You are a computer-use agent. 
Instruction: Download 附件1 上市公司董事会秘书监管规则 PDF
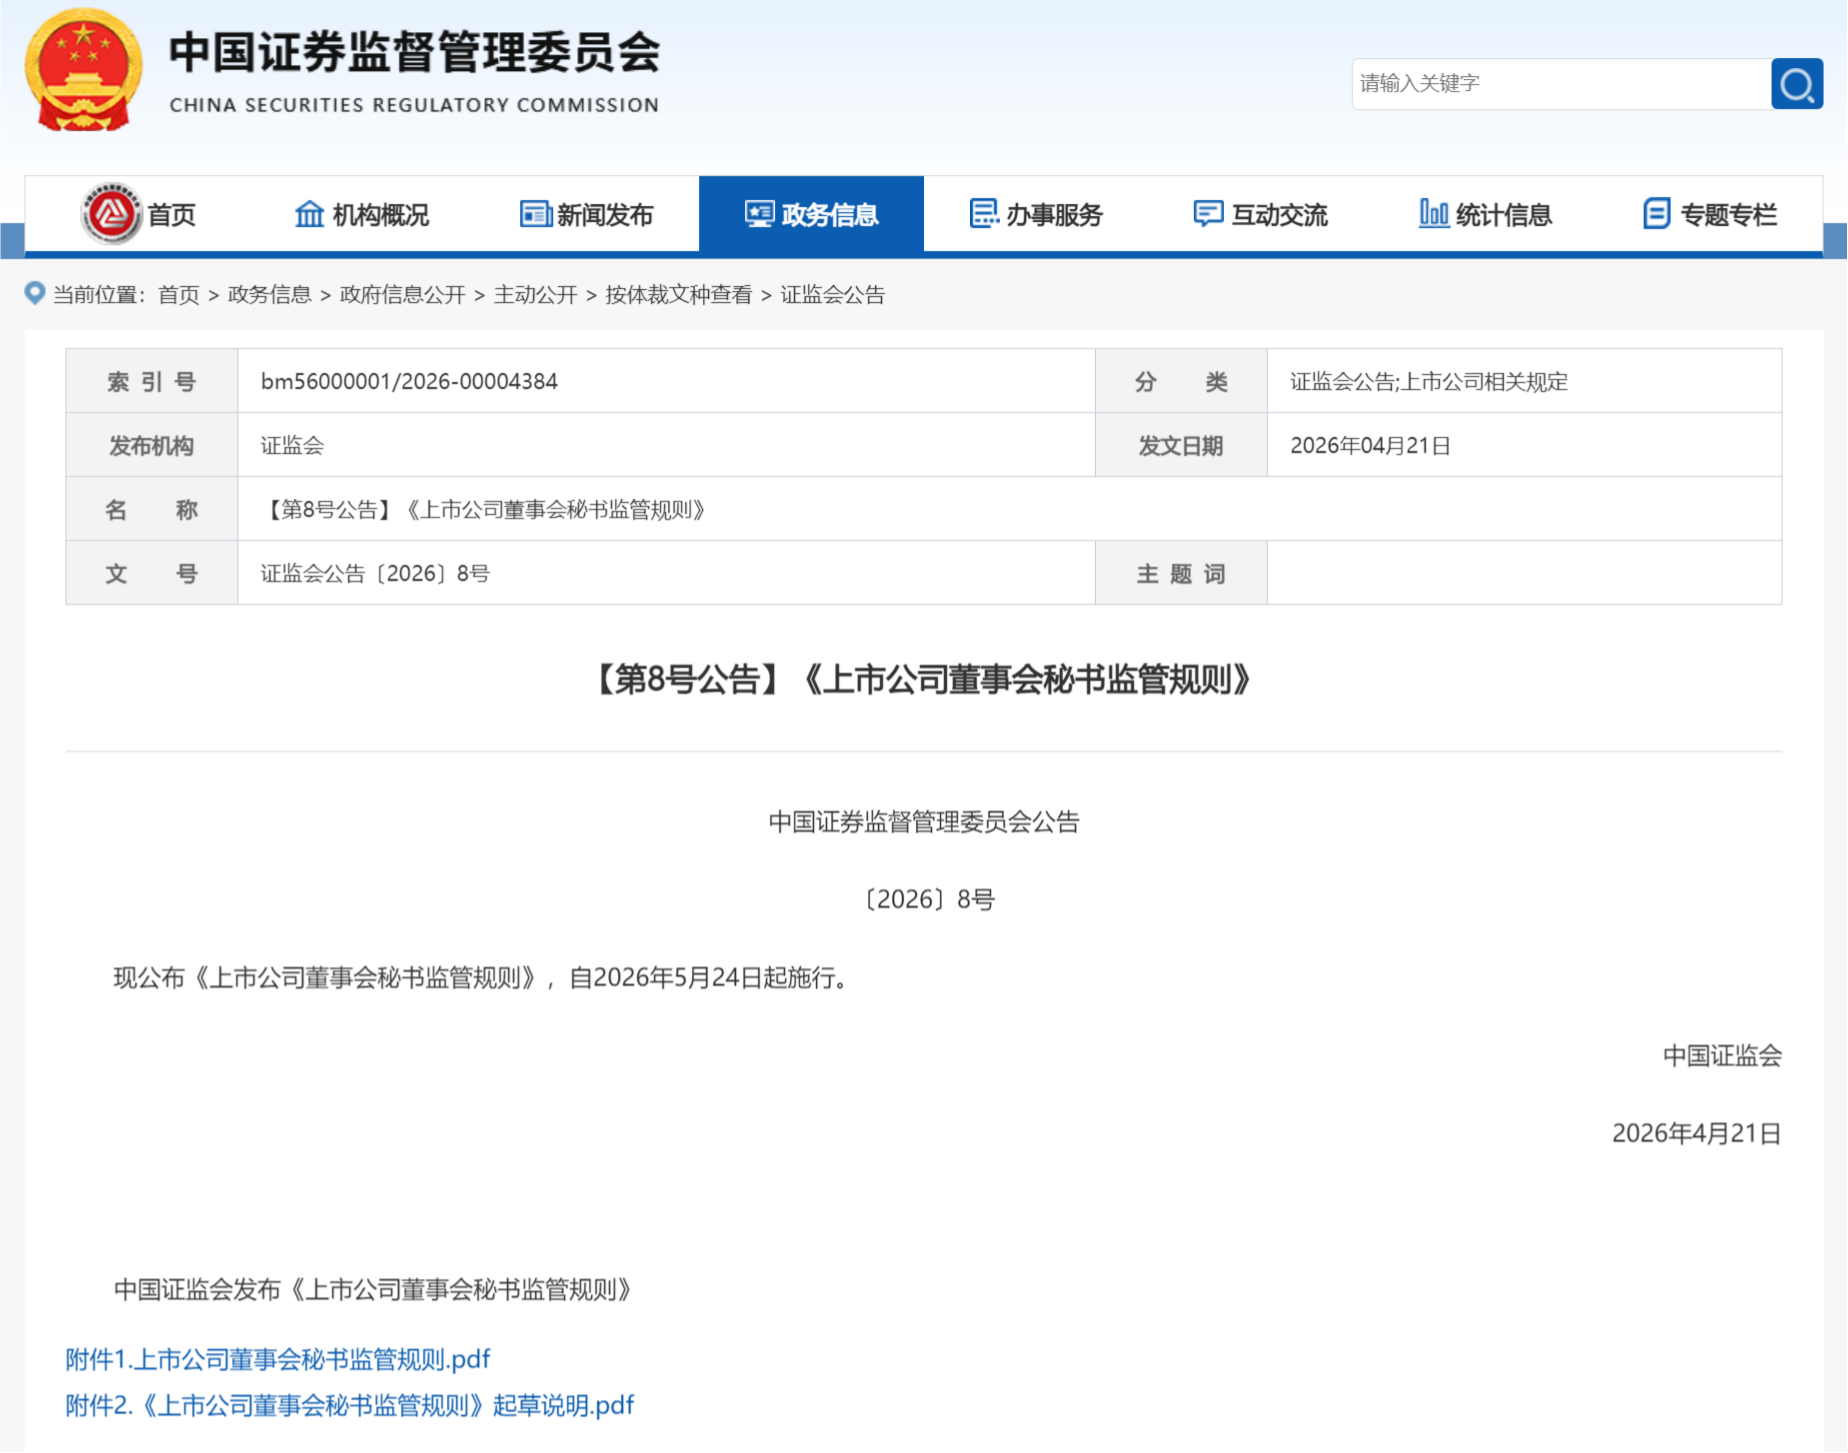tap(277, 1358)
